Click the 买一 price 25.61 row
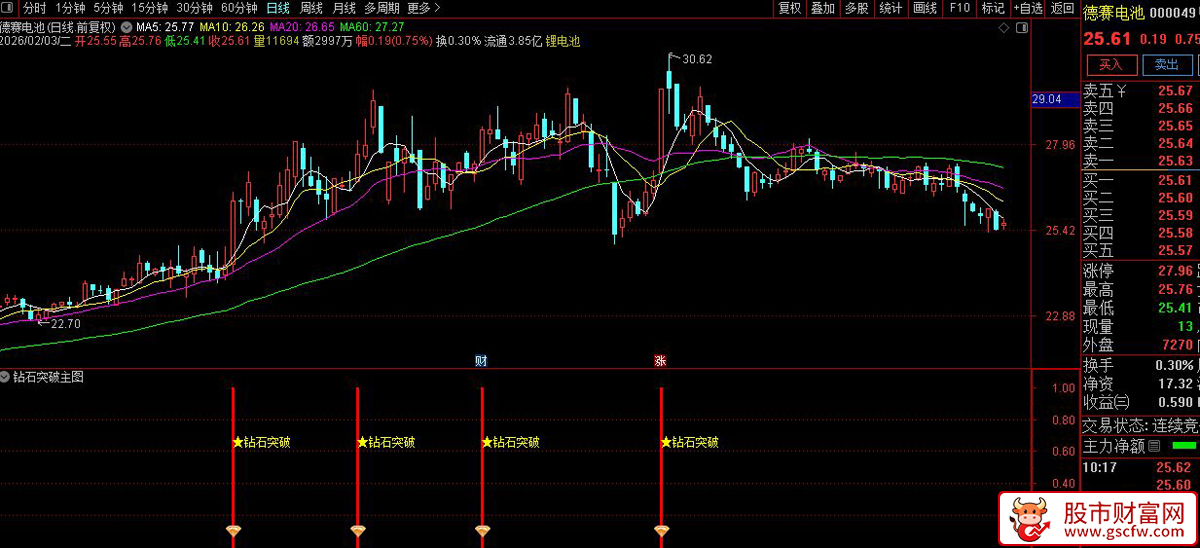This screenshot has width=1200, height=548. tap(1140, 180)
